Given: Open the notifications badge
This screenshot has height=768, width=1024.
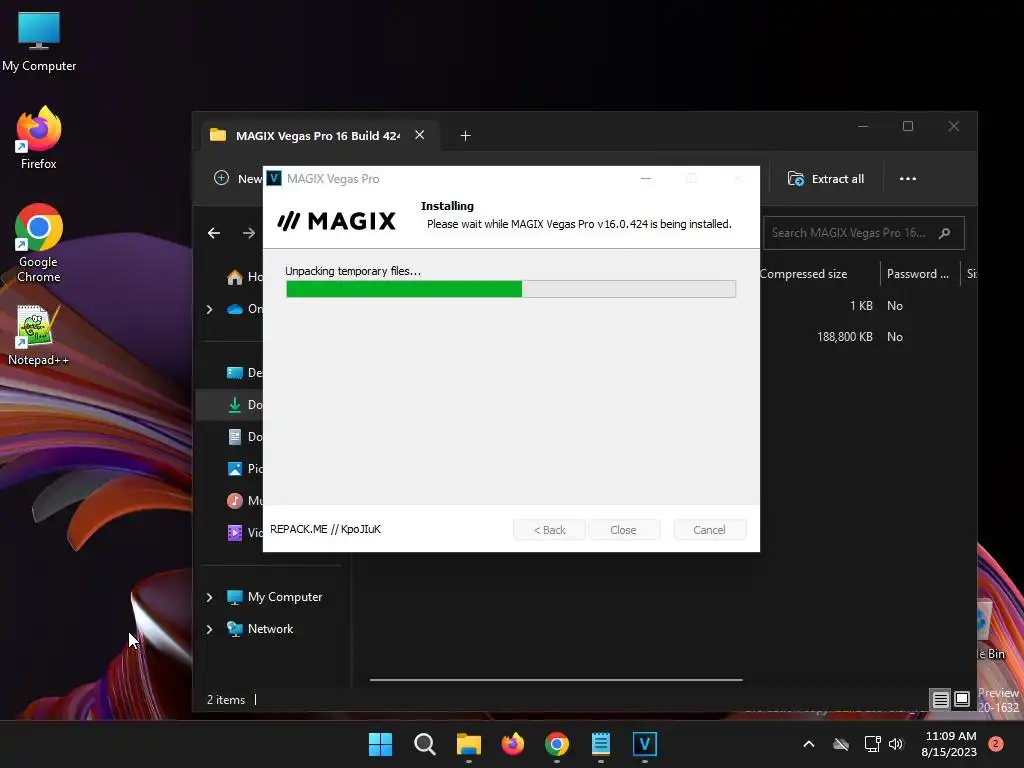Looking at the screenshot, I should [x=996, y=744].
